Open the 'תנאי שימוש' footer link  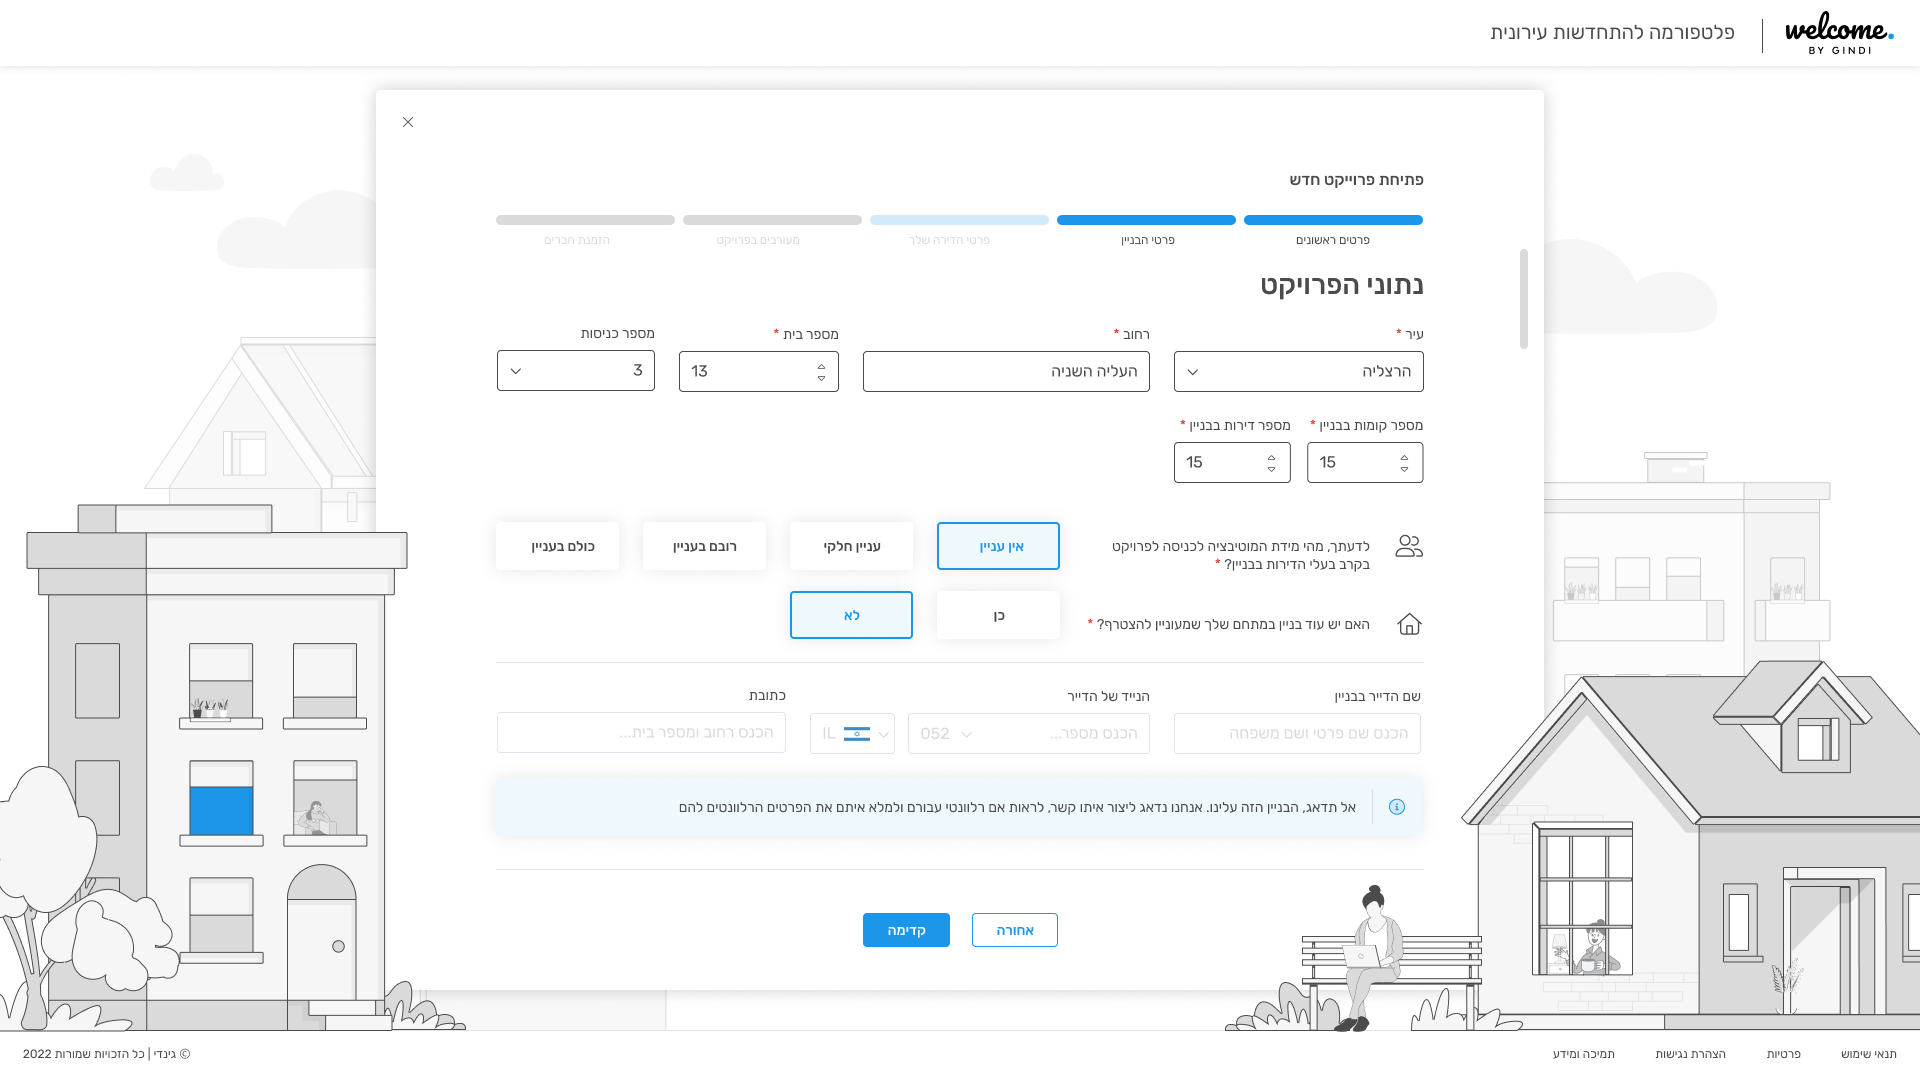(x=1868, y=1054)
